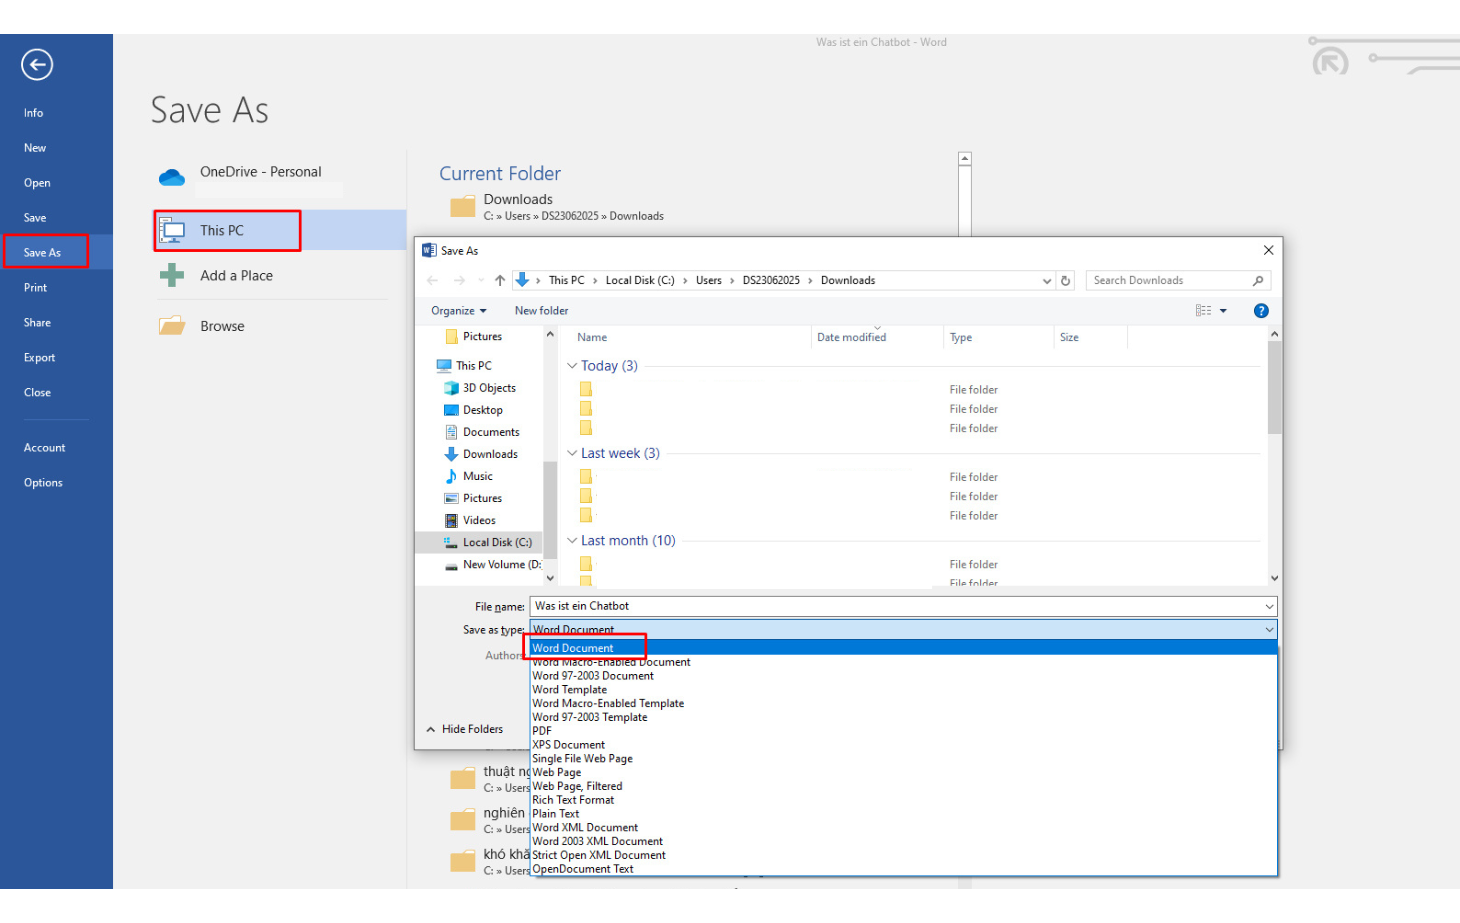Click the New folder button

pyautogui.click(x=541, y=311)
